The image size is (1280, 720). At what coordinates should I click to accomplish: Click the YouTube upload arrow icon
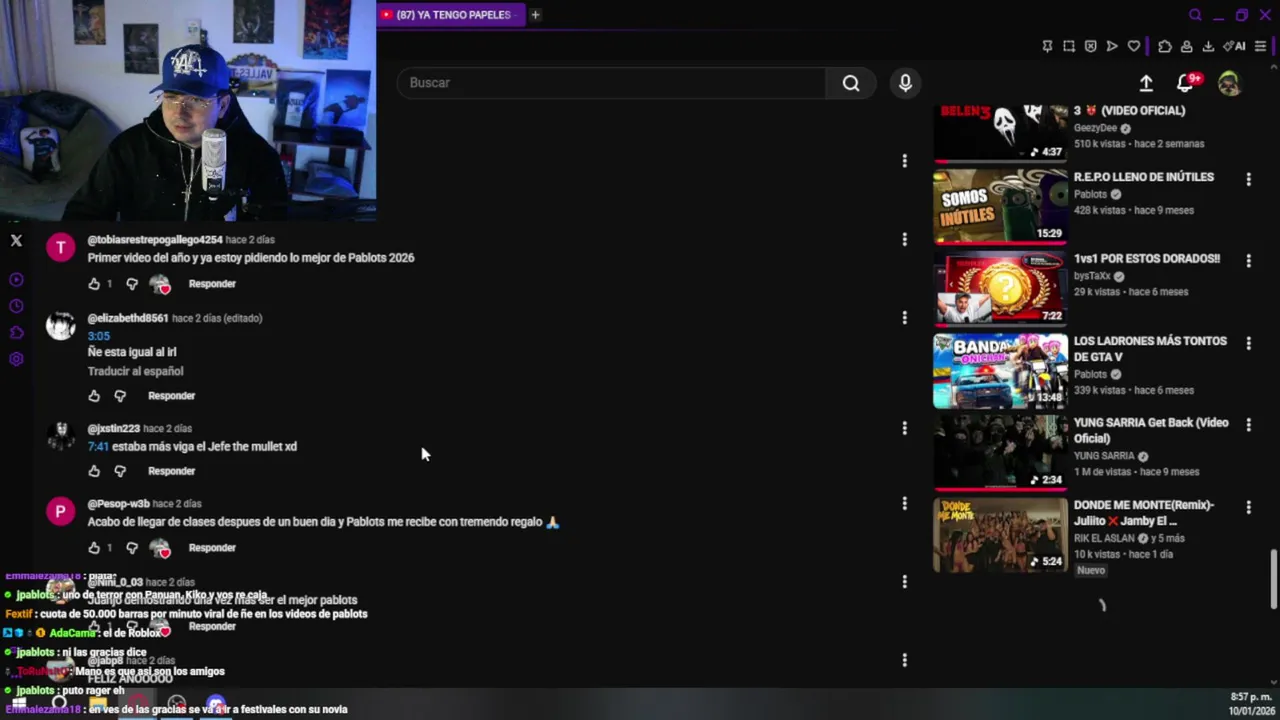1146,84
